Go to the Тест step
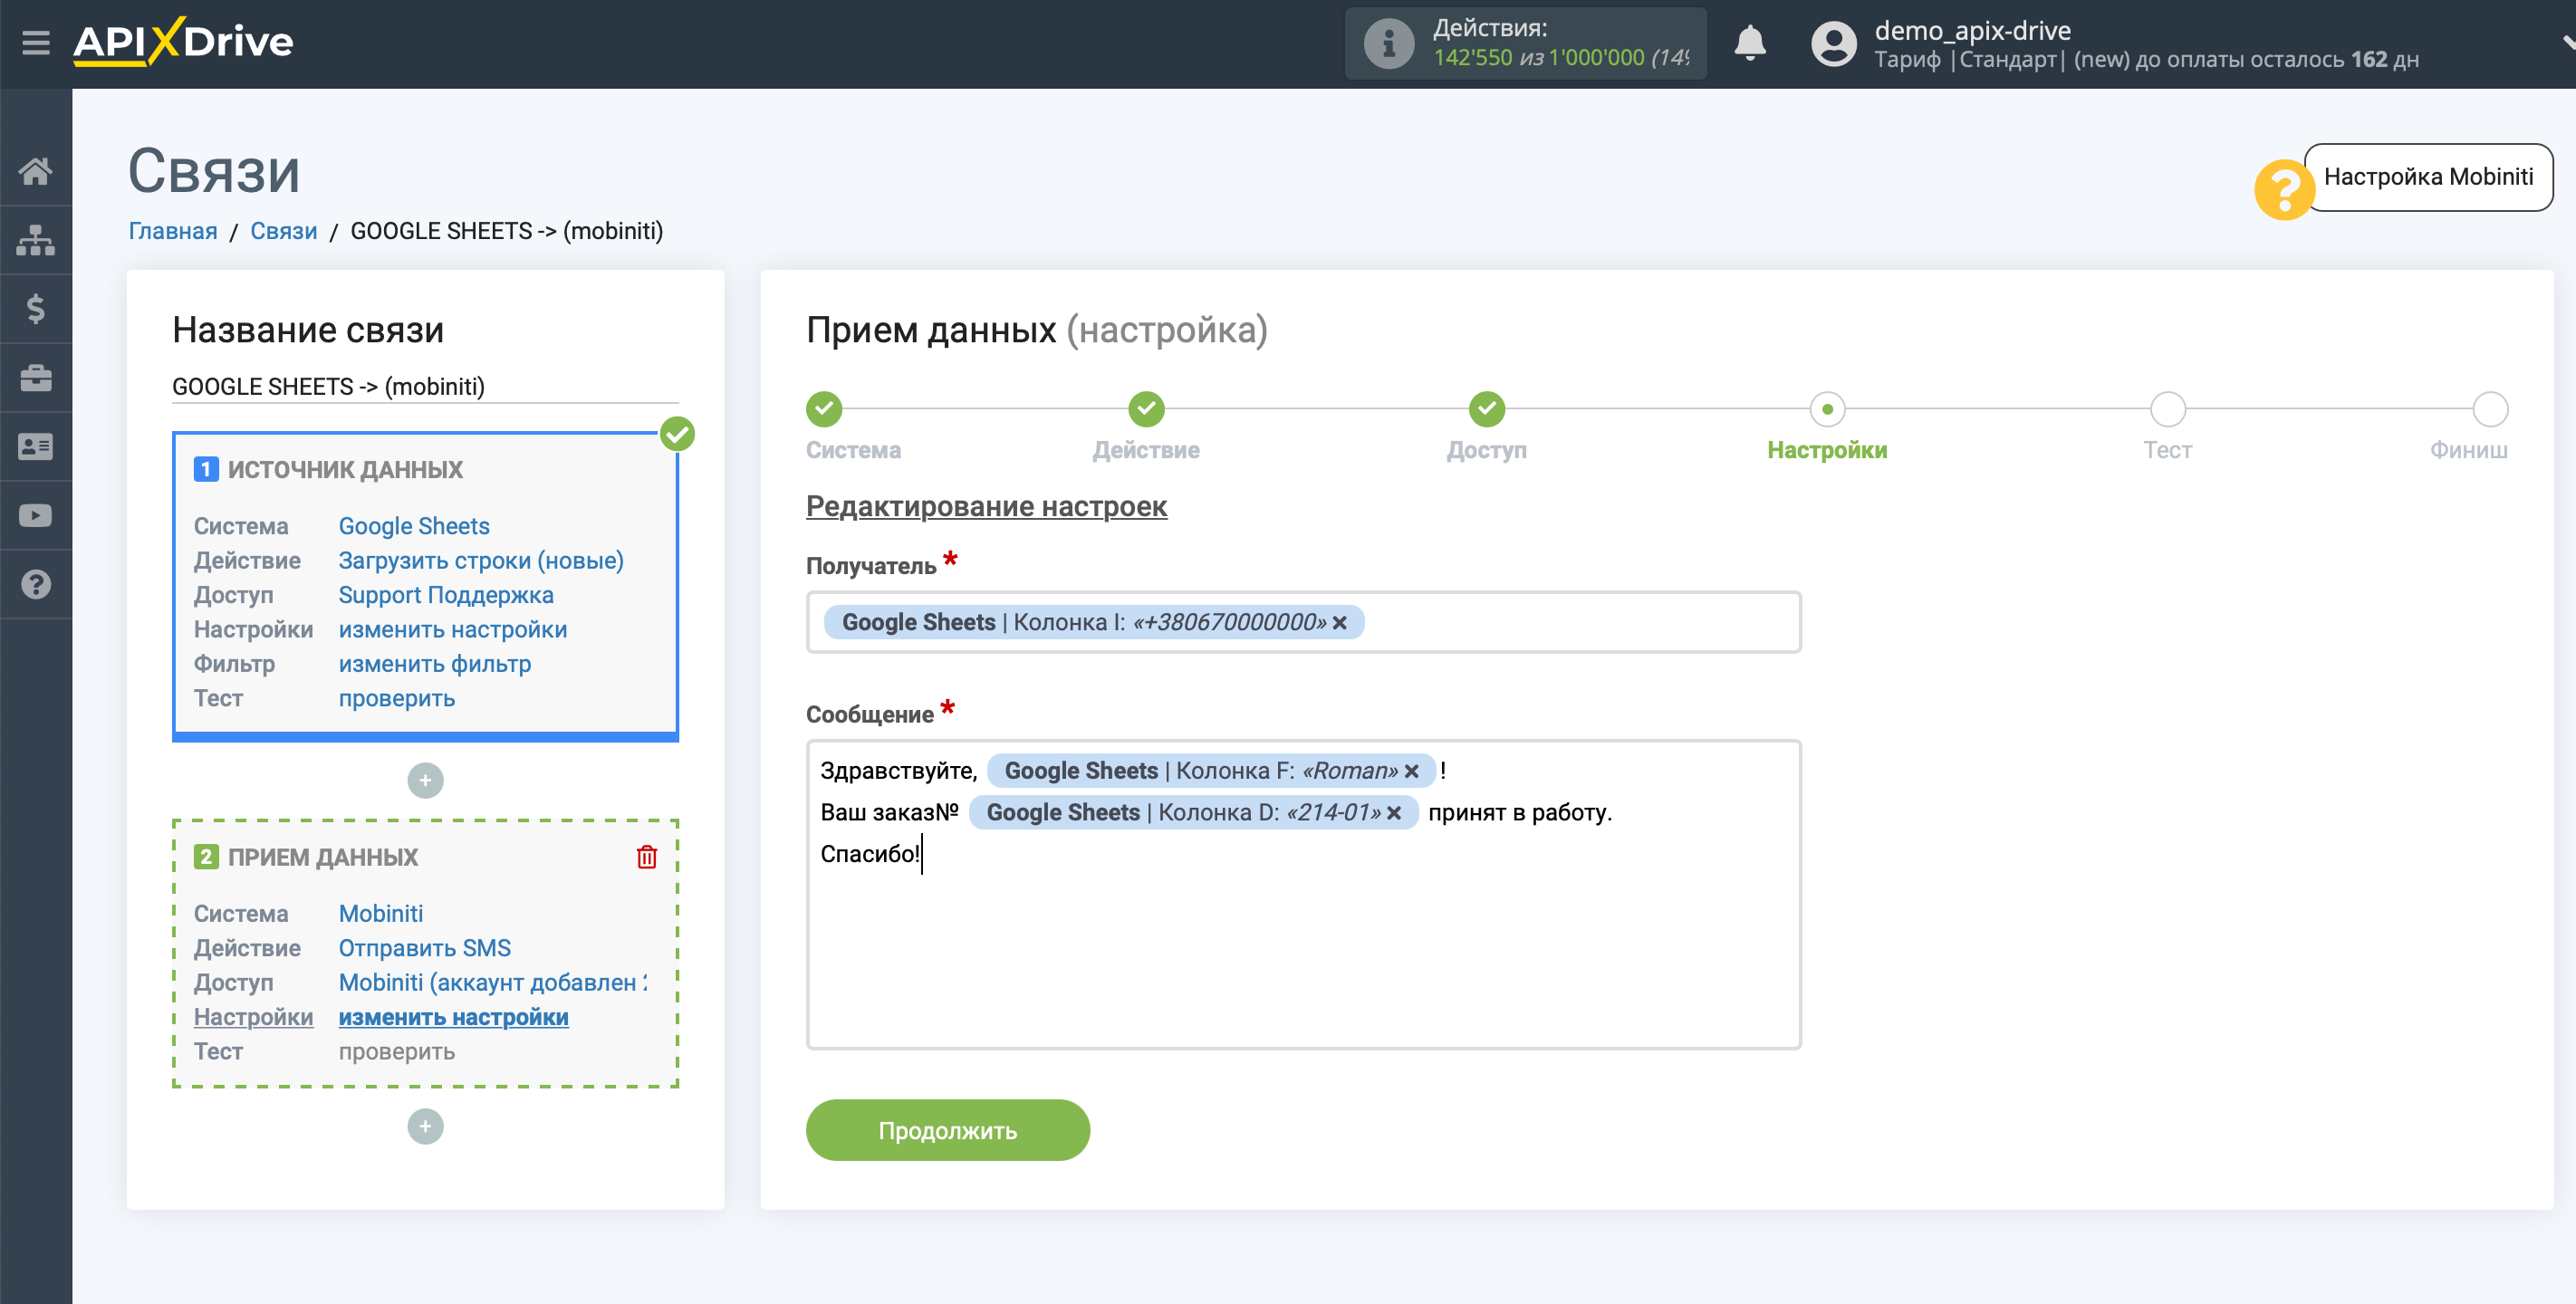 click(2168, 409)
